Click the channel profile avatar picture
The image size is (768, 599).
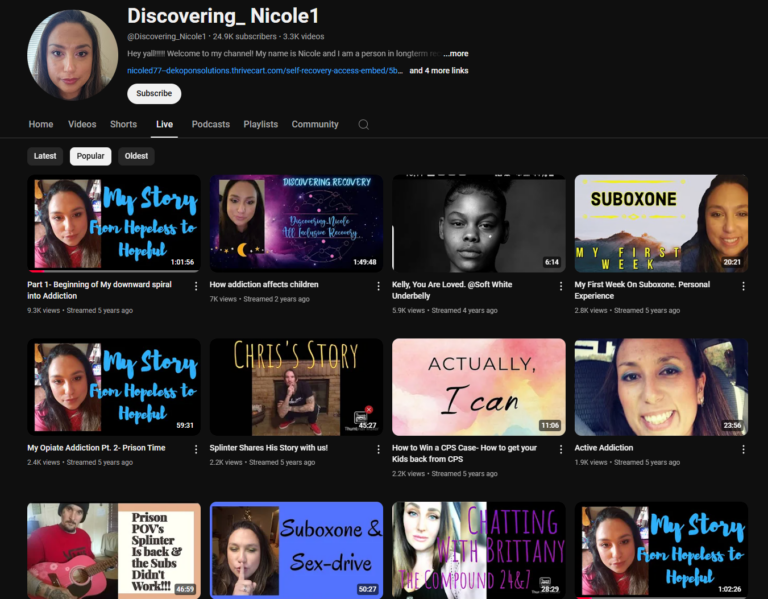point(72,55)
